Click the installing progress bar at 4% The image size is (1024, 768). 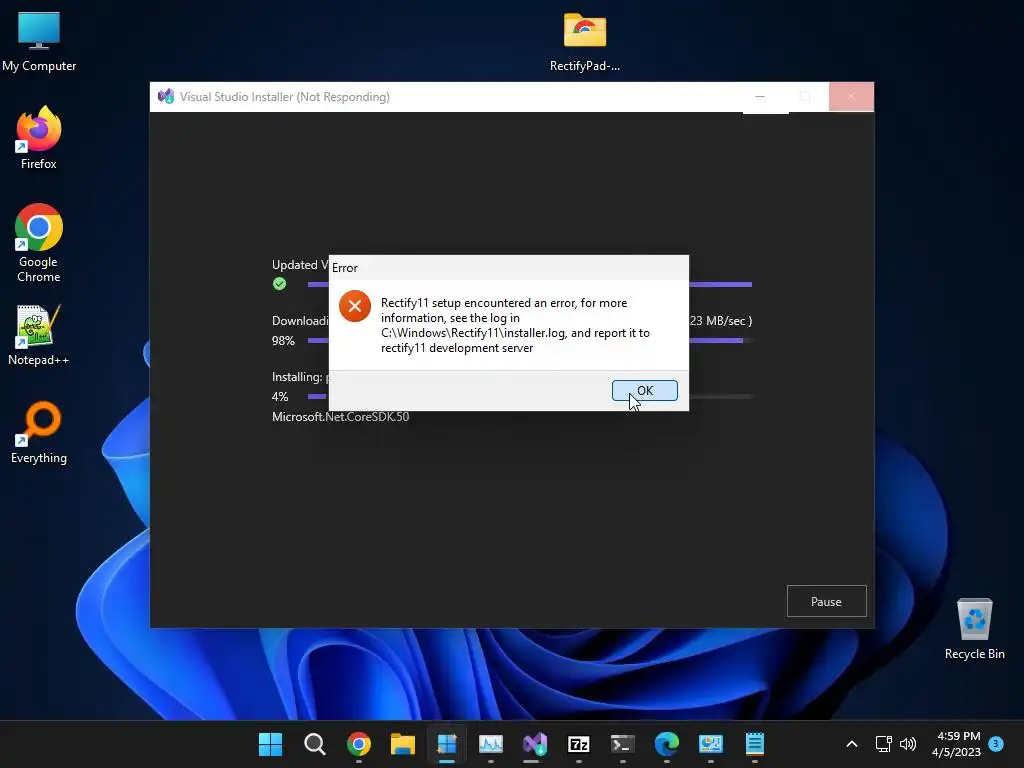point(530,396)
